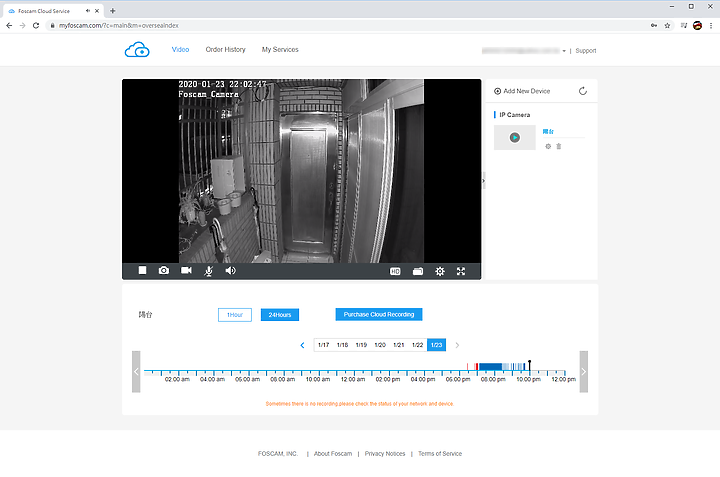Screen dimensions: 720x477
Task: Go forward in the browser
Action: [x=22, y=26]
